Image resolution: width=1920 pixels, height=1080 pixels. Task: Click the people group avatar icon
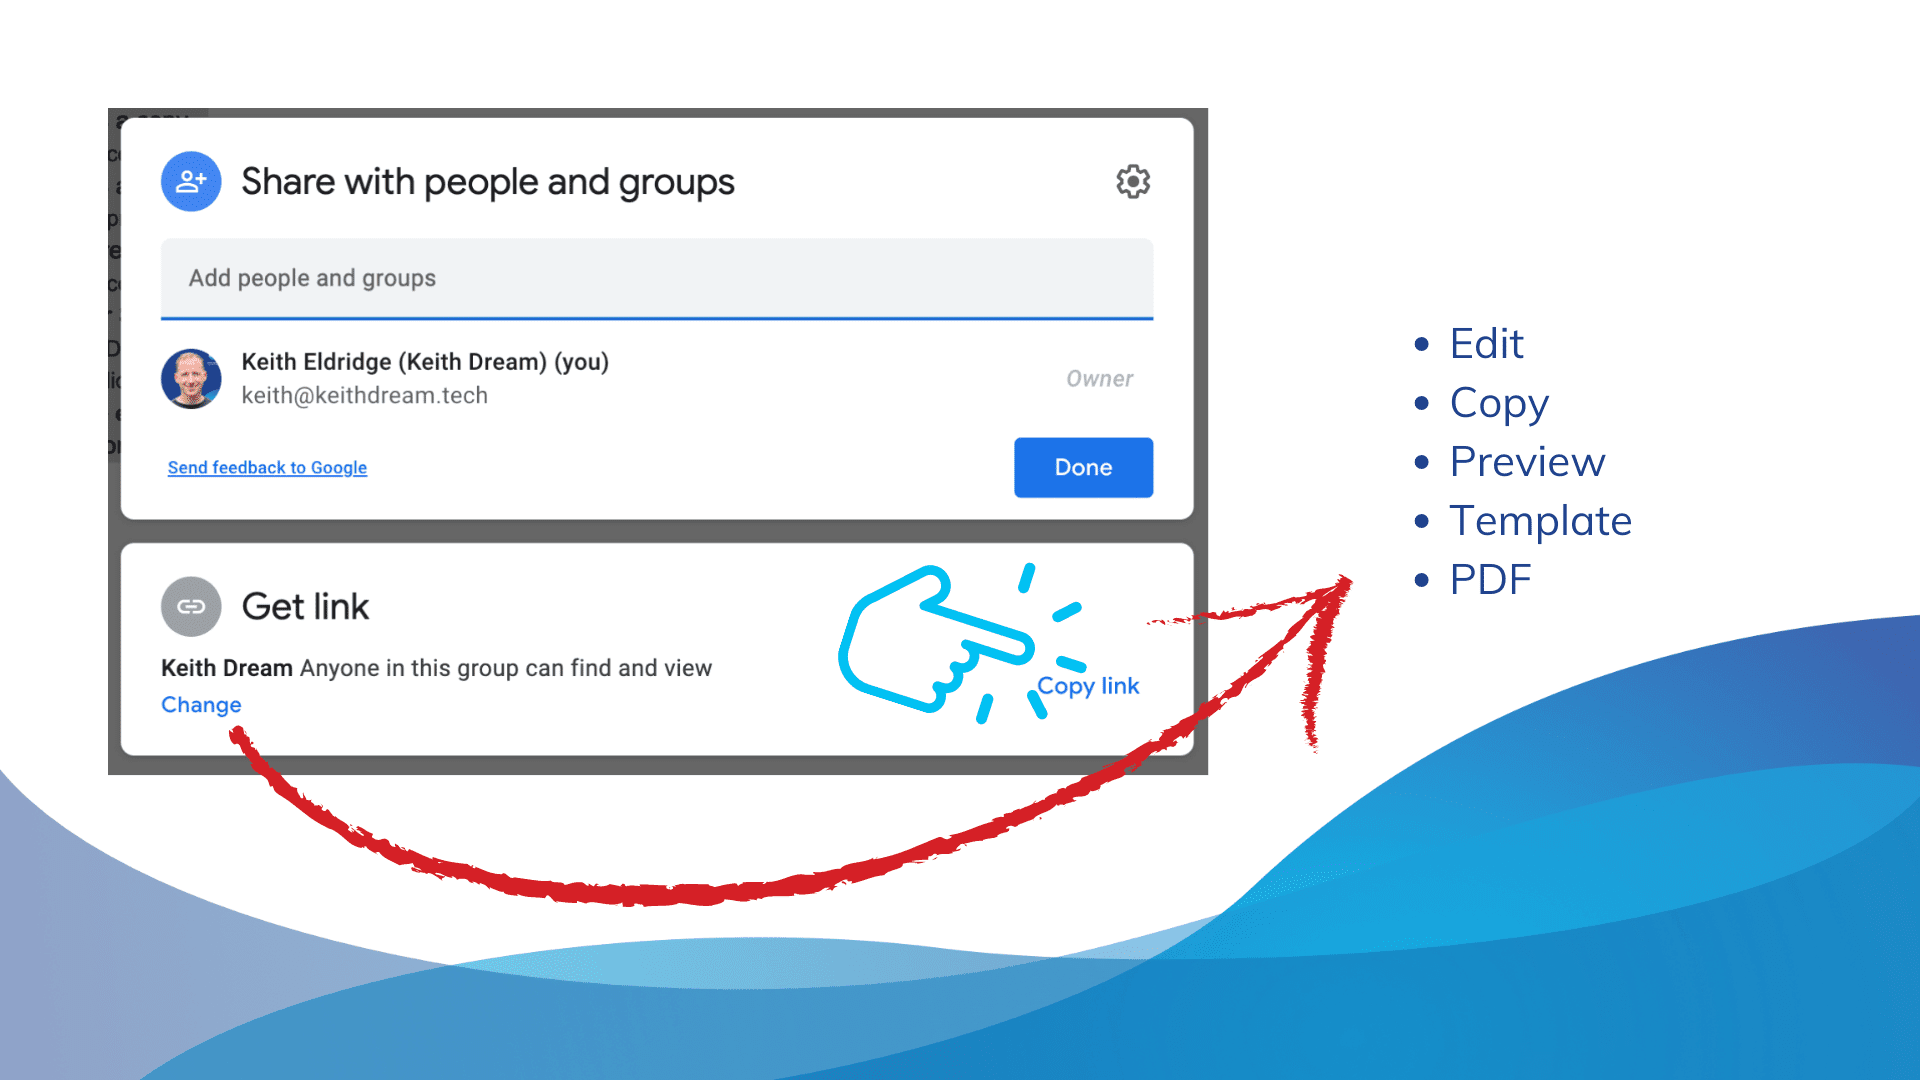coord(191,181)
